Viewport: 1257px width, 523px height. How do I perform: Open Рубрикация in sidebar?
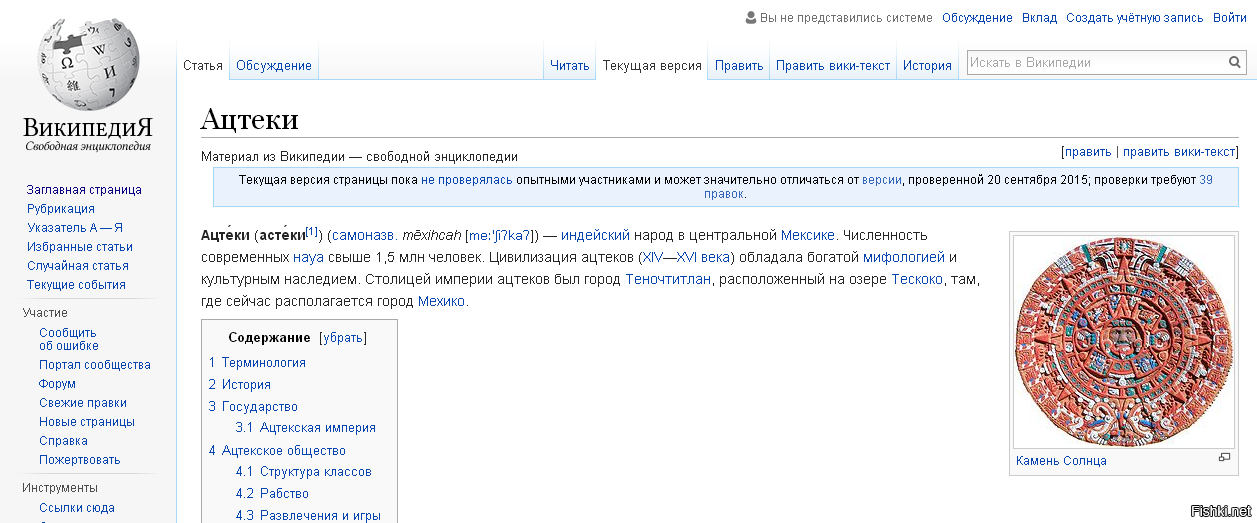[x=61, y=209]
